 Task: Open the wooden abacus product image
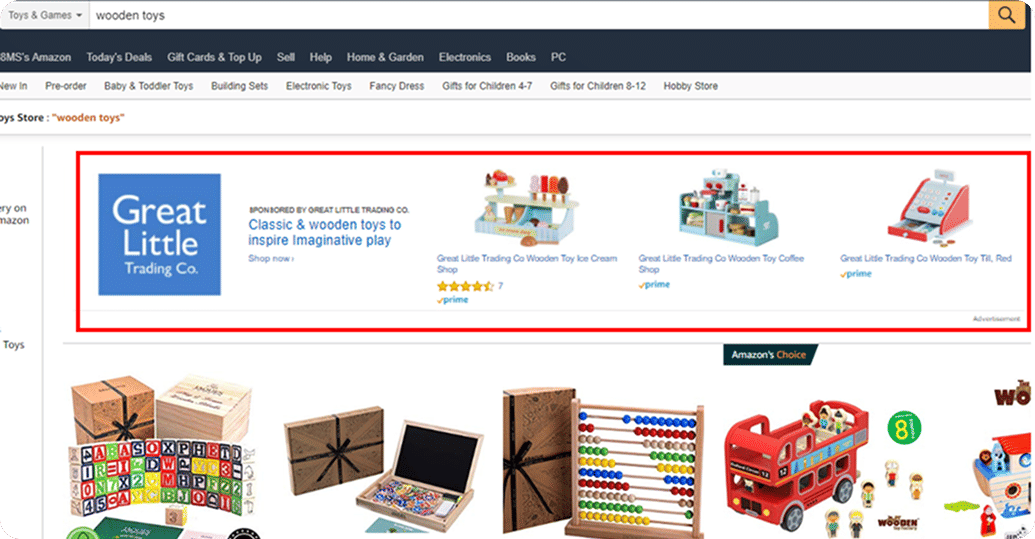[x=603, y=463]
